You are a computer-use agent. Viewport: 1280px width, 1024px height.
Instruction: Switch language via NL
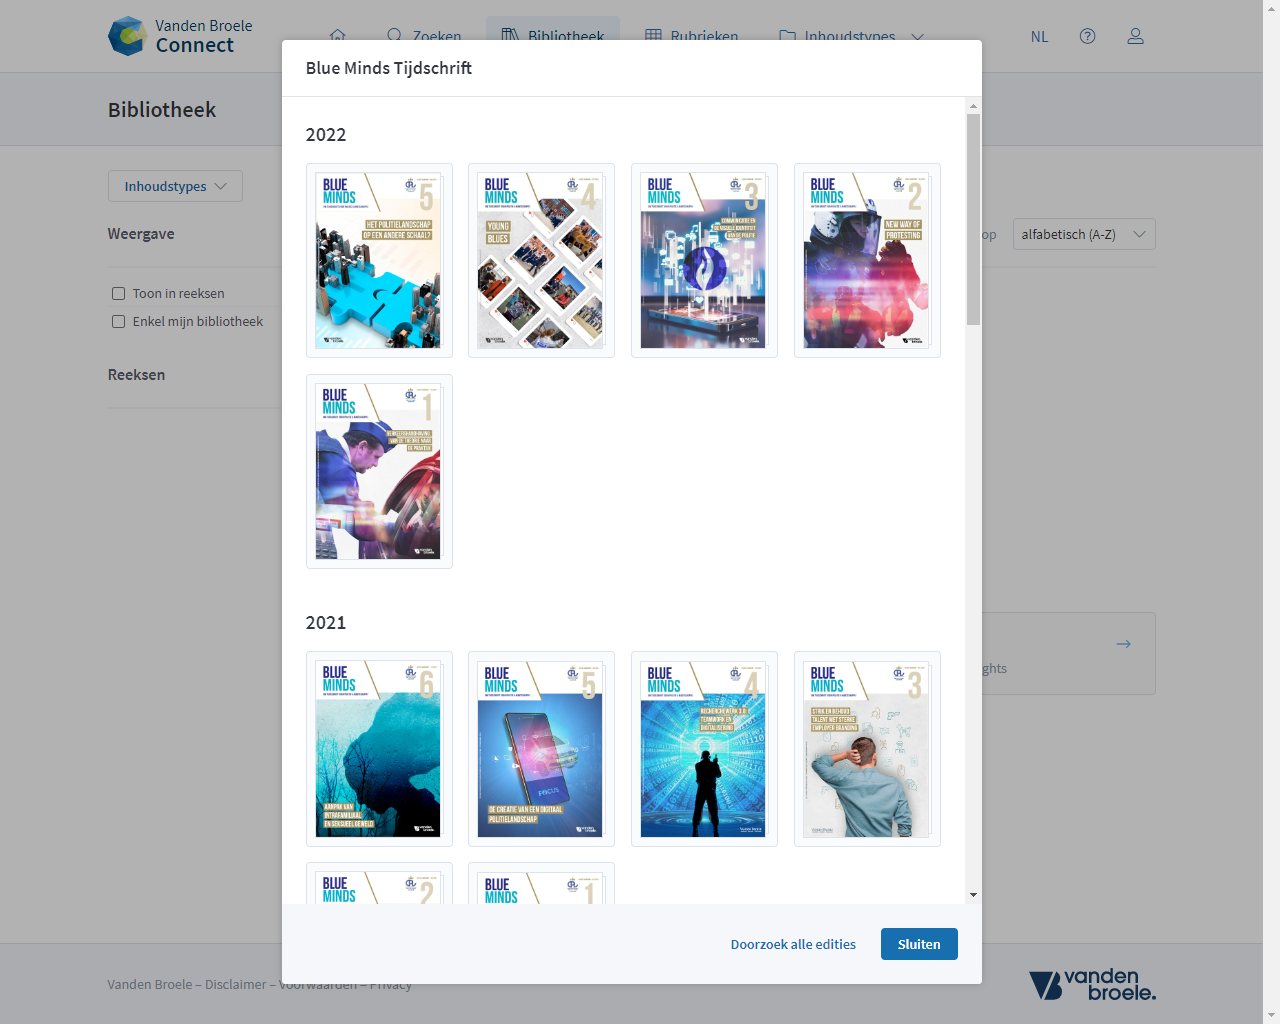[1040, 36]
